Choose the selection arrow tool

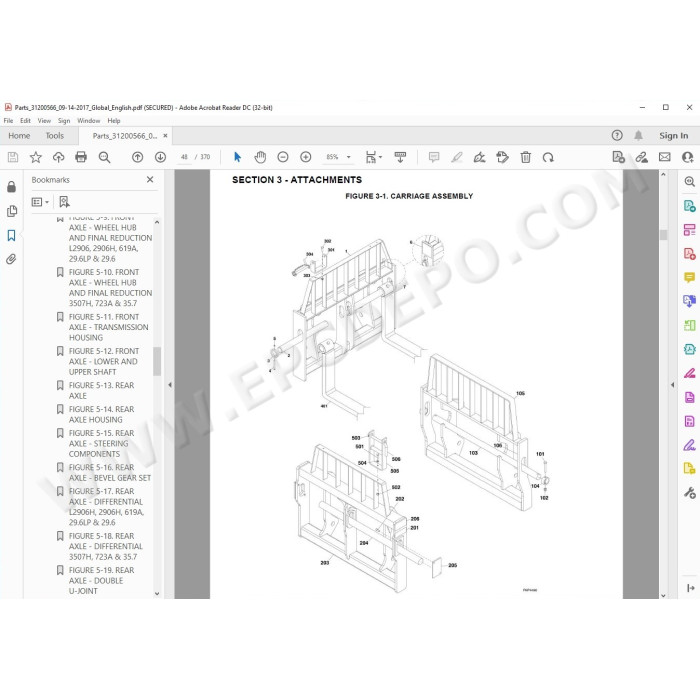[x=238, y=157]
